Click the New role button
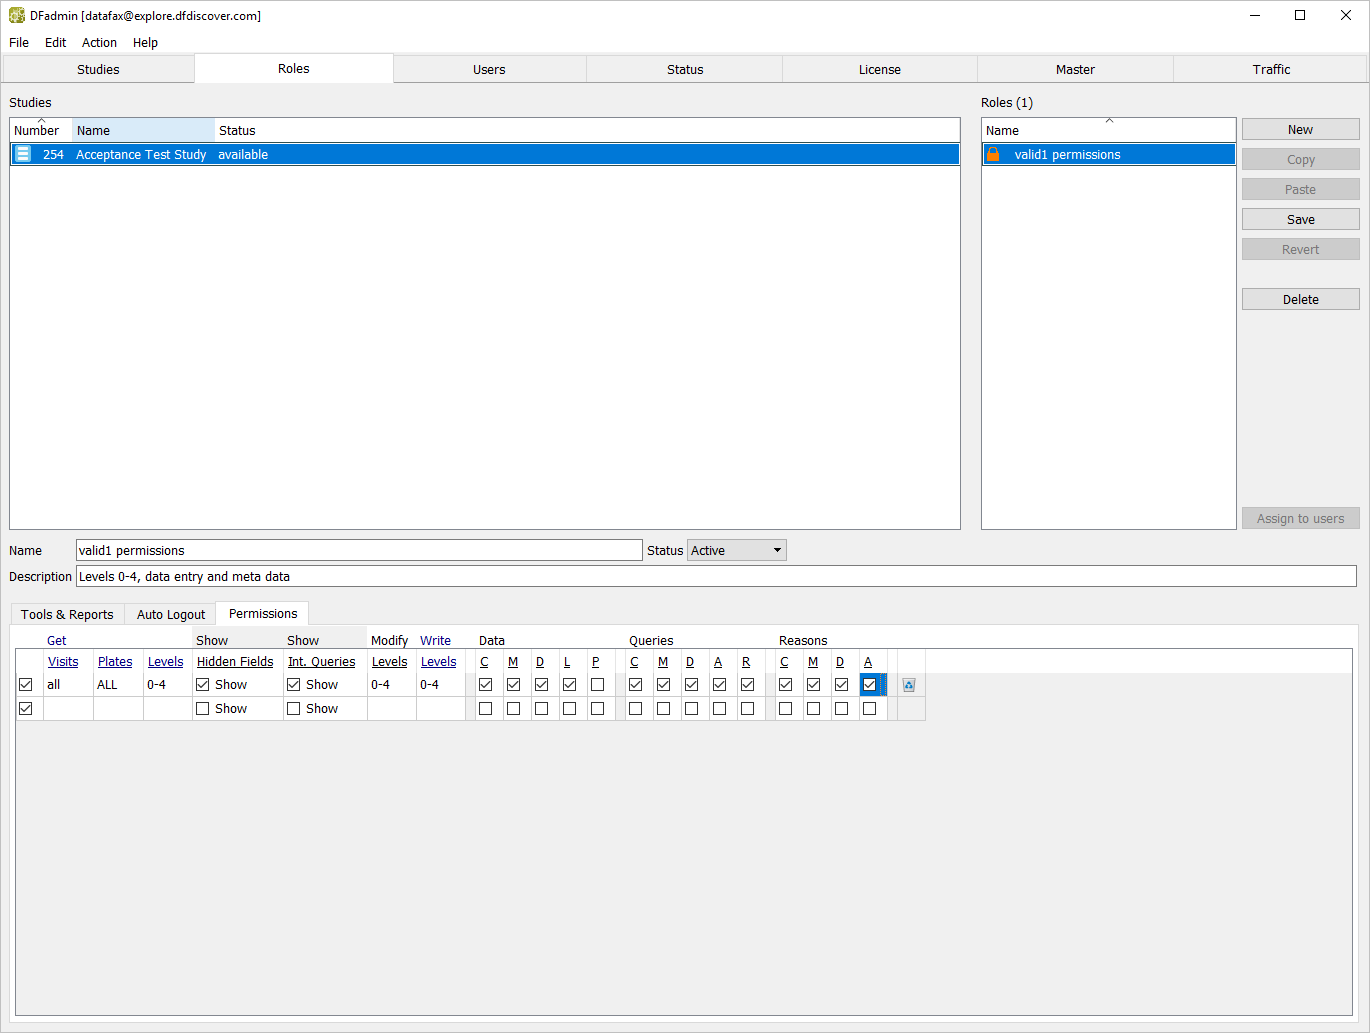The height and width of the screenshot is (1033, 1370). [1300, 130]
